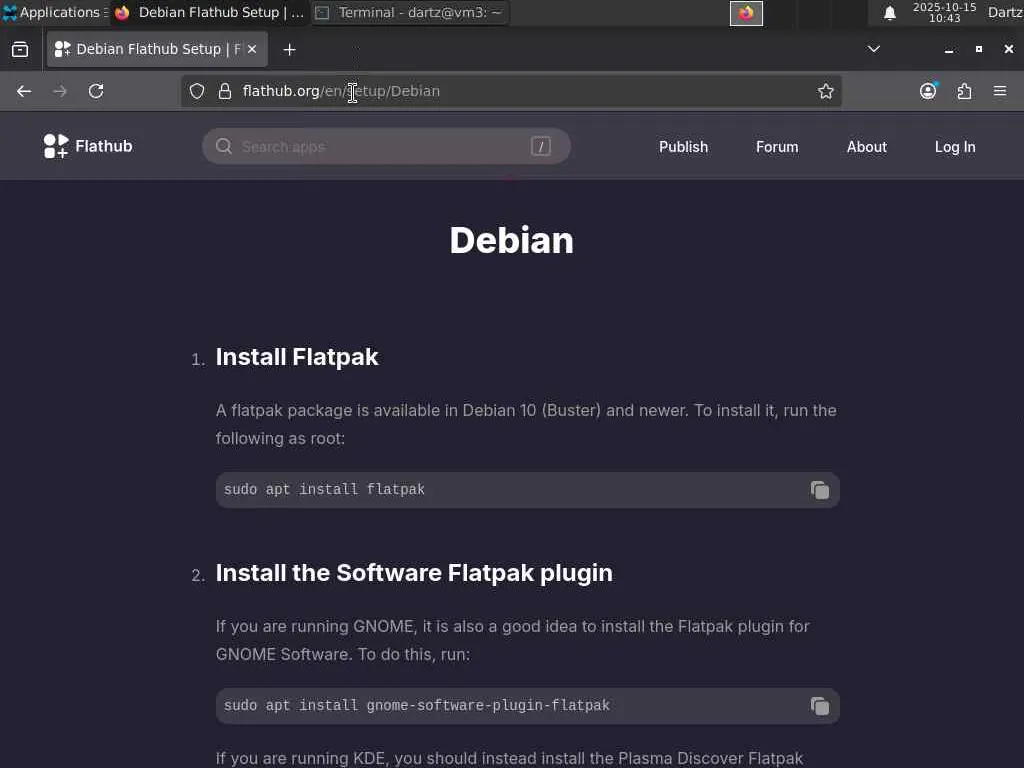The width and height of the screenshot is (1024, 768).
Task: Click Log In
Action: tap(955, 147)
